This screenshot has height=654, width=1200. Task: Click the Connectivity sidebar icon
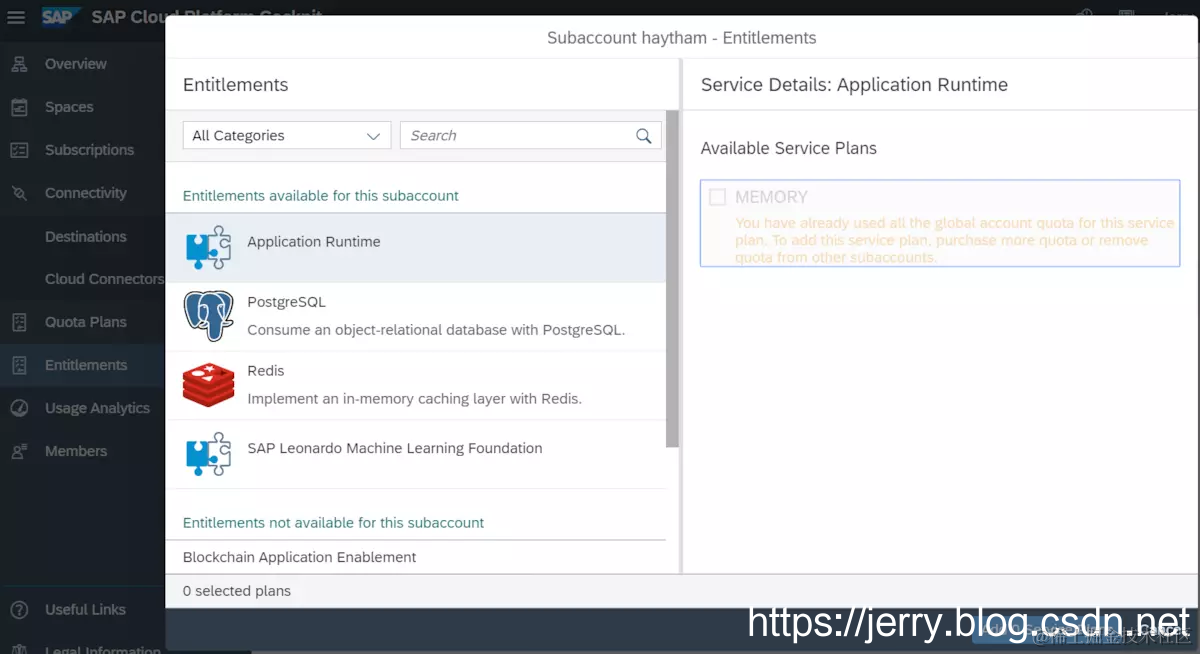coord(19,193)
